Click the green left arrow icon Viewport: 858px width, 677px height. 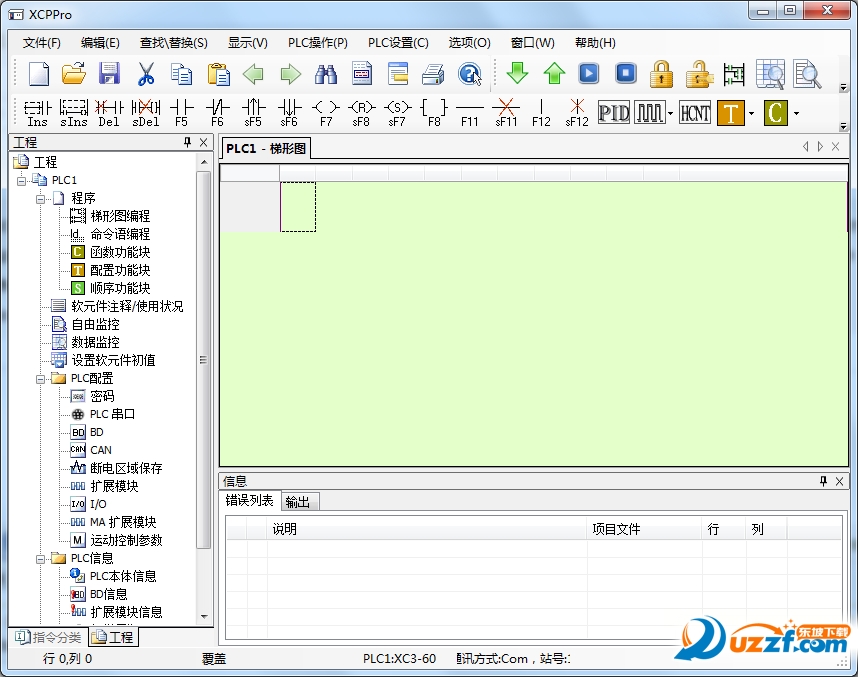pos(253,74)
